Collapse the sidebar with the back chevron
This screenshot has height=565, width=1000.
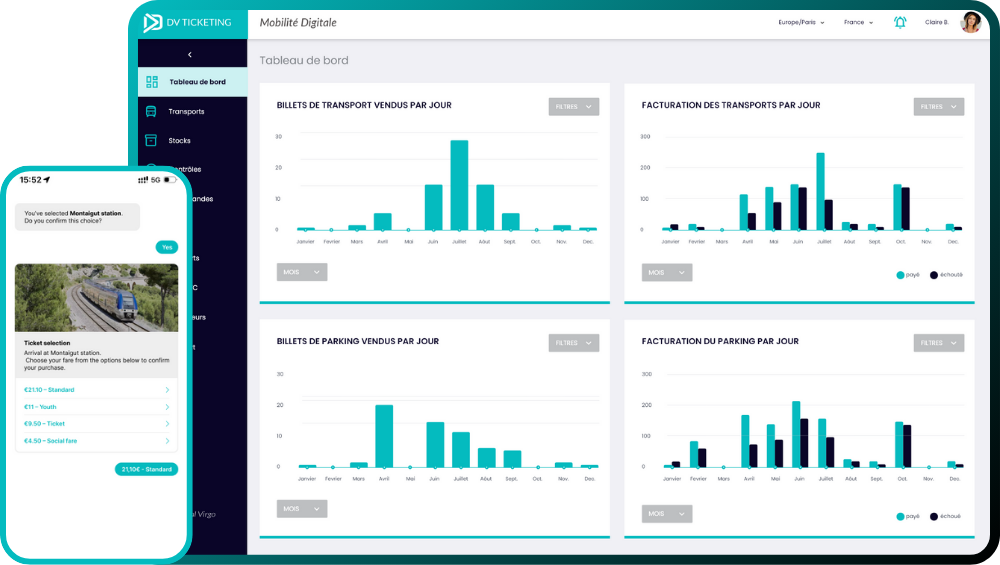pos(190,55)
